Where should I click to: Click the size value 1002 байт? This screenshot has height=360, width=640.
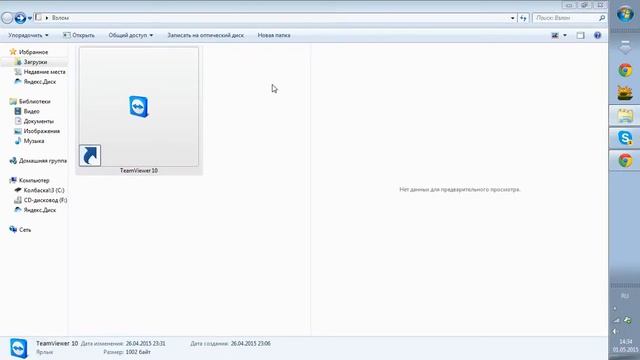pos(138,352)
